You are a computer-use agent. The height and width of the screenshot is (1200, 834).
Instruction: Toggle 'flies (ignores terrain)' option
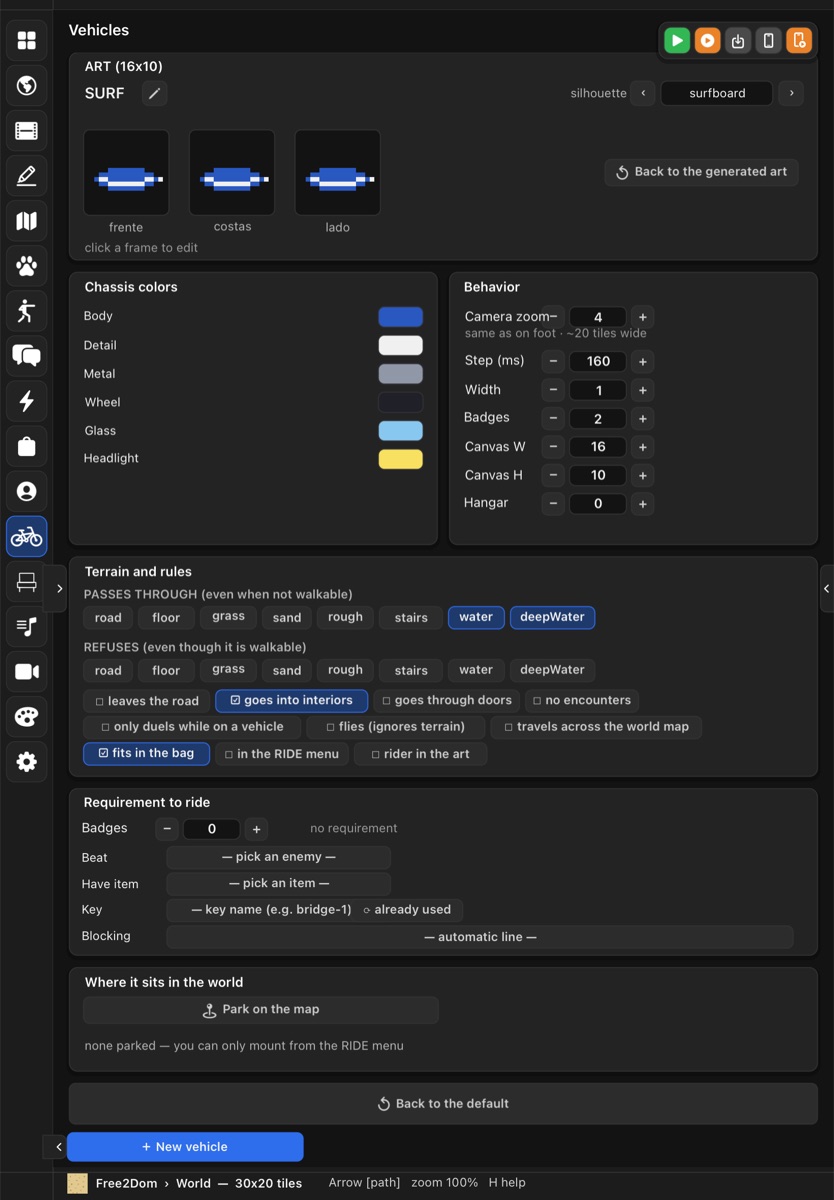coord(397,727)
